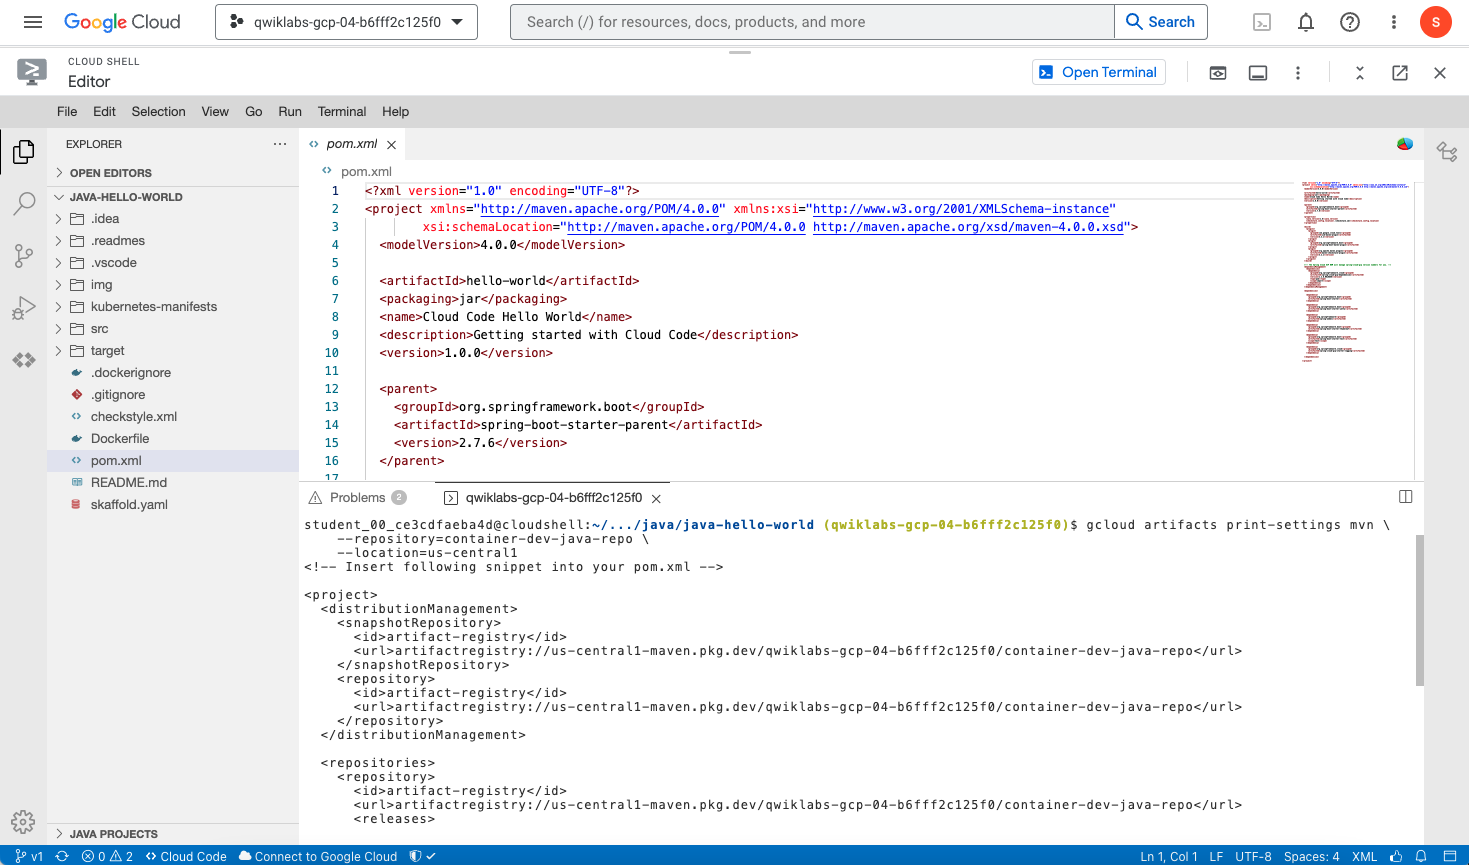Toggle the Cloud Shell web preview button

click(x=1218, y=73)
